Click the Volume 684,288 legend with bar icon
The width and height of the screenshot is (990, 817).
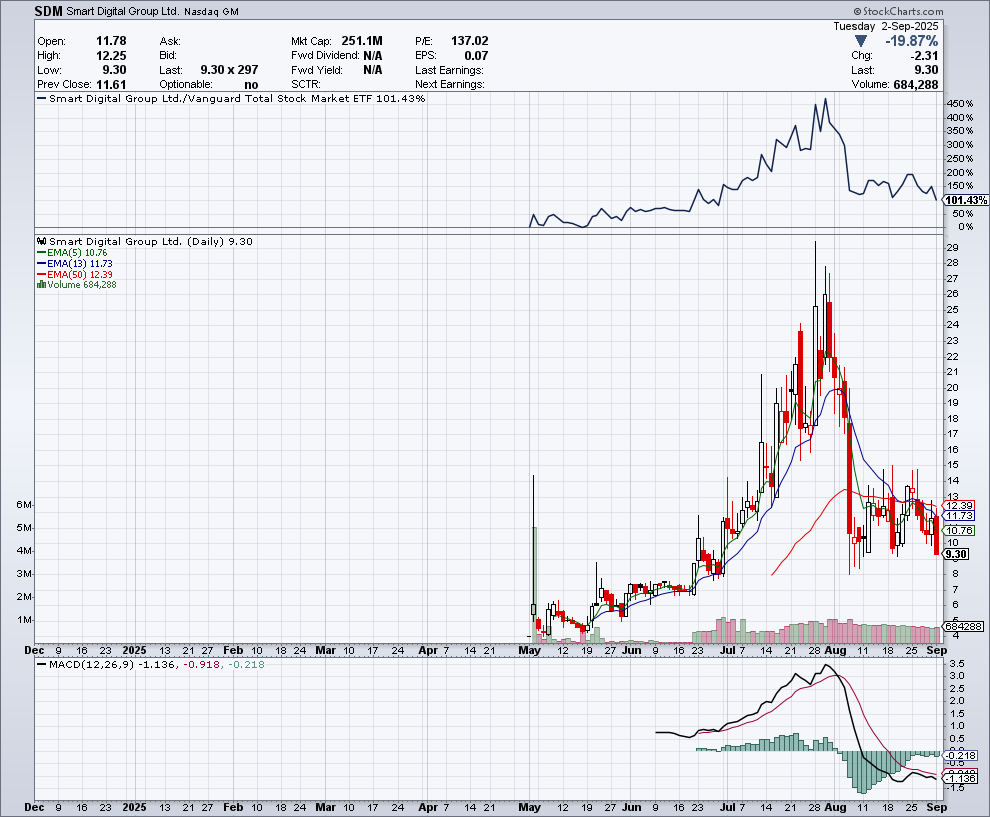76,285
